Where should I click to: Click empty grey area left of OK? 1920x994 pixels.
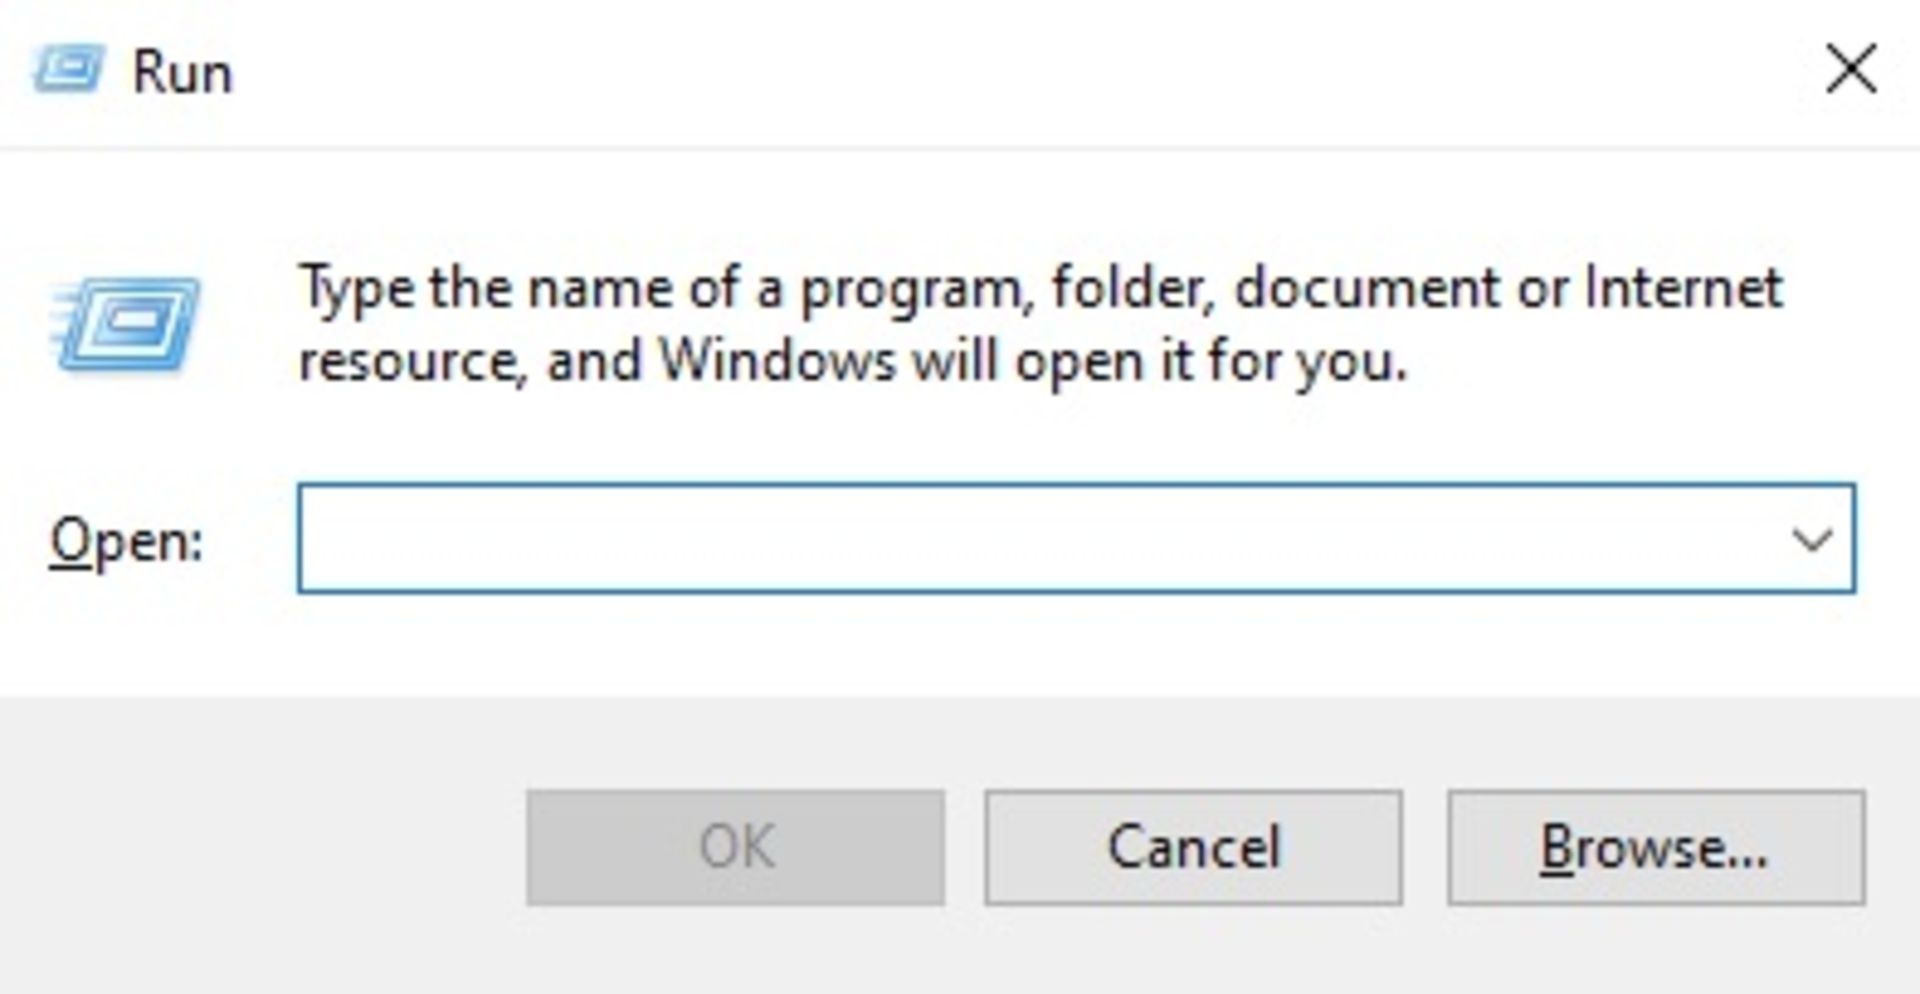[x=260, y=848]
